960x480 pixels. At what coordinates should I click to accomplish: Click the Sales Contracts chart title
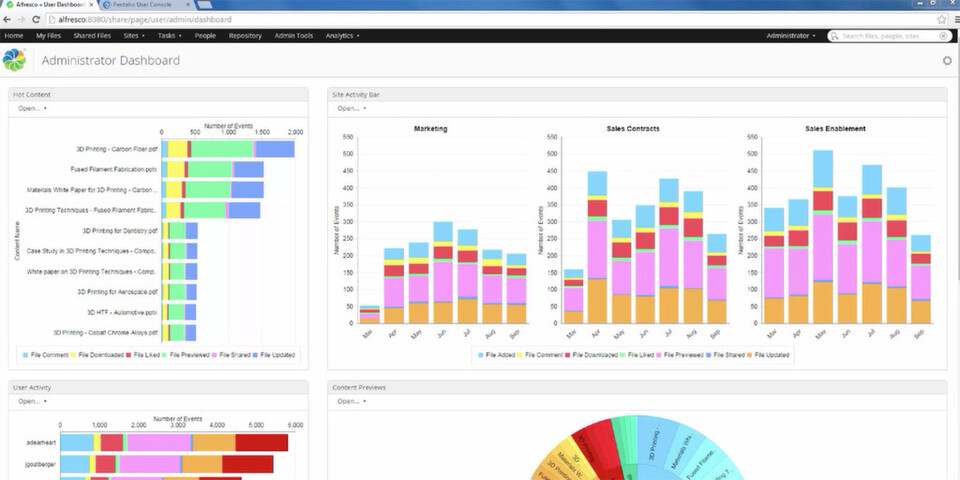click(x=633, y=129)
